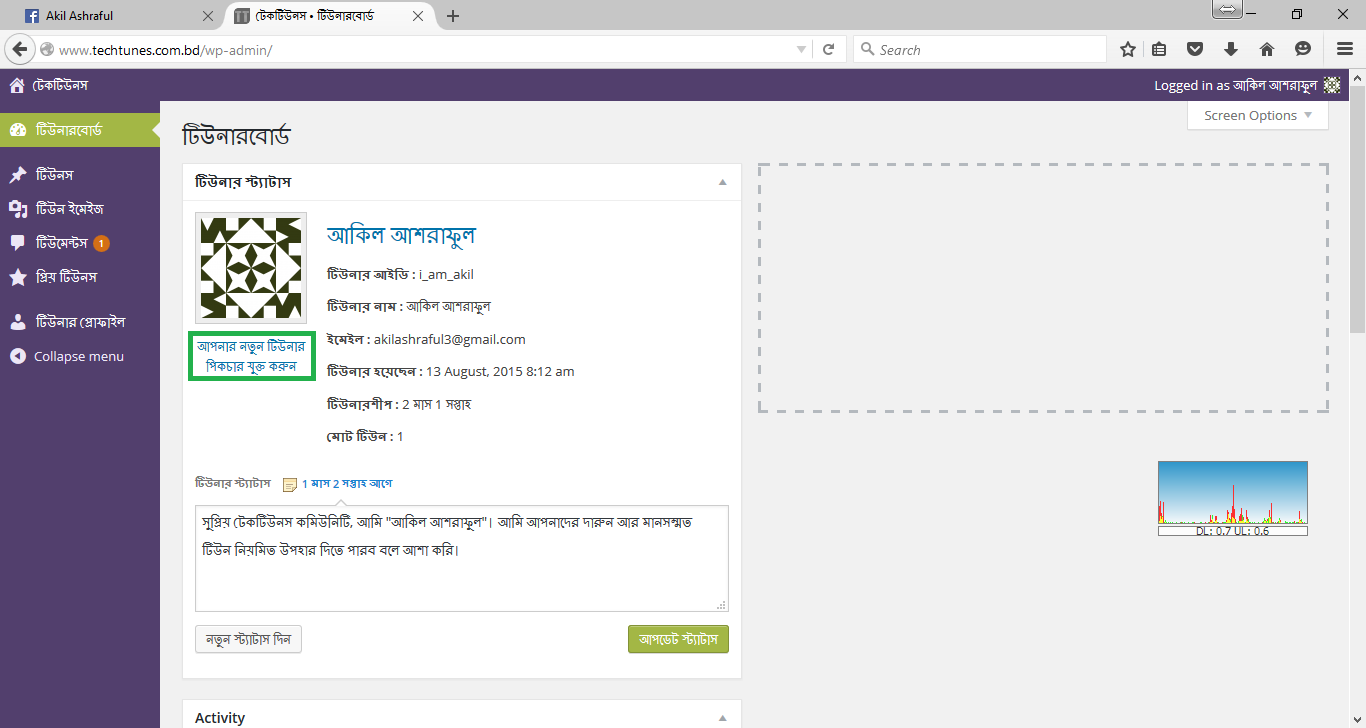Open the আকিল আশরাফুল profile name link
The height and width of the screenshot is (728, 1366).
tap(401, 235)
